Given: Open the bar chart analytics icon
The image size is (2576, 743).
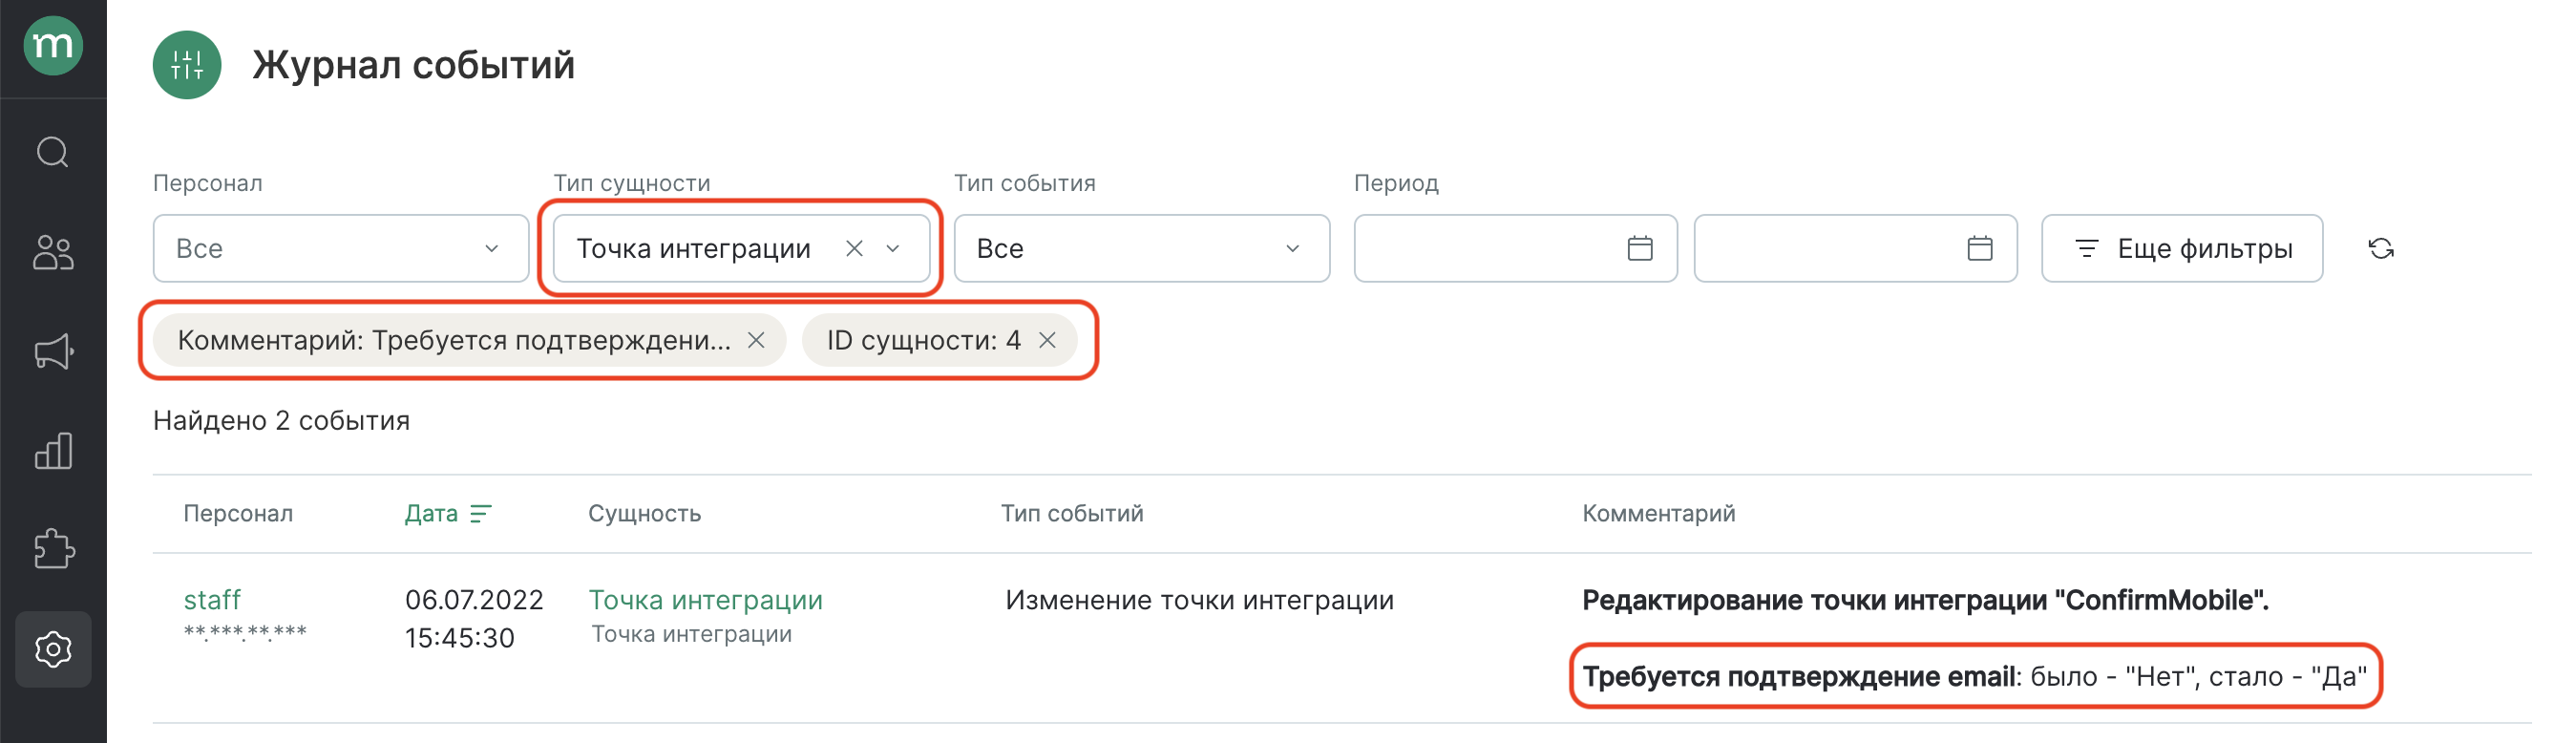Looking at the screenshot, I should (53, 451).
